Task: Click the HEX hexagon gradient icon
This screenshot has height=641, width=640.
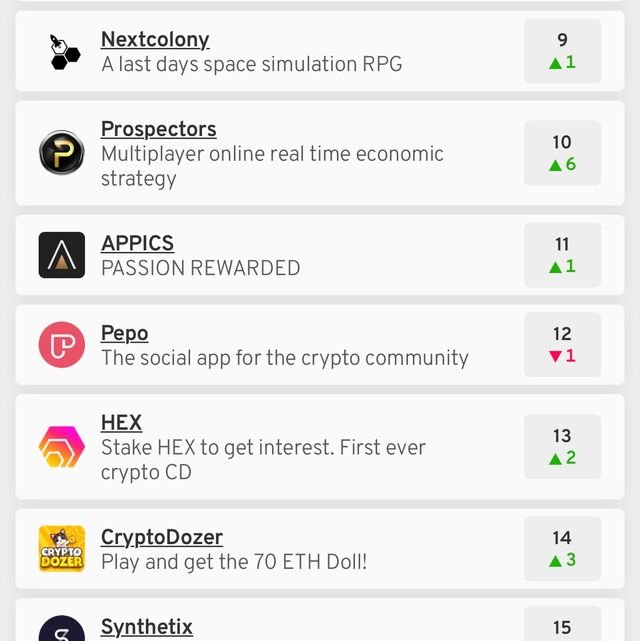Action: coord(62,447)
